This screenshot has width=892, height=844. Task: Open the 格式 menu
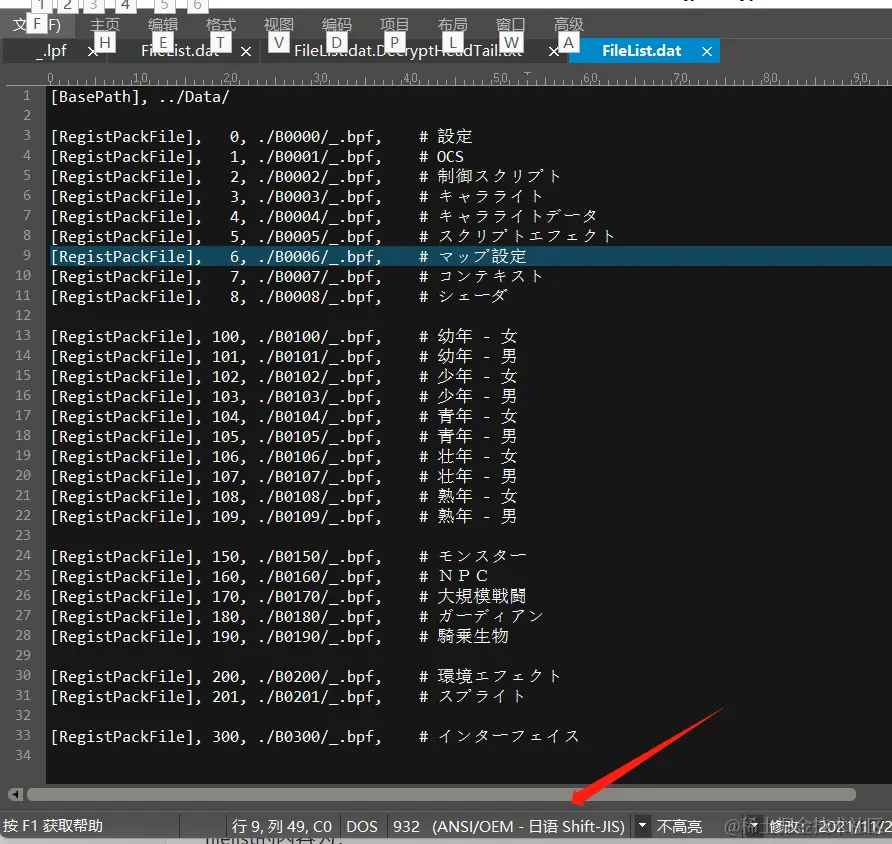click(x=221, y=24)
